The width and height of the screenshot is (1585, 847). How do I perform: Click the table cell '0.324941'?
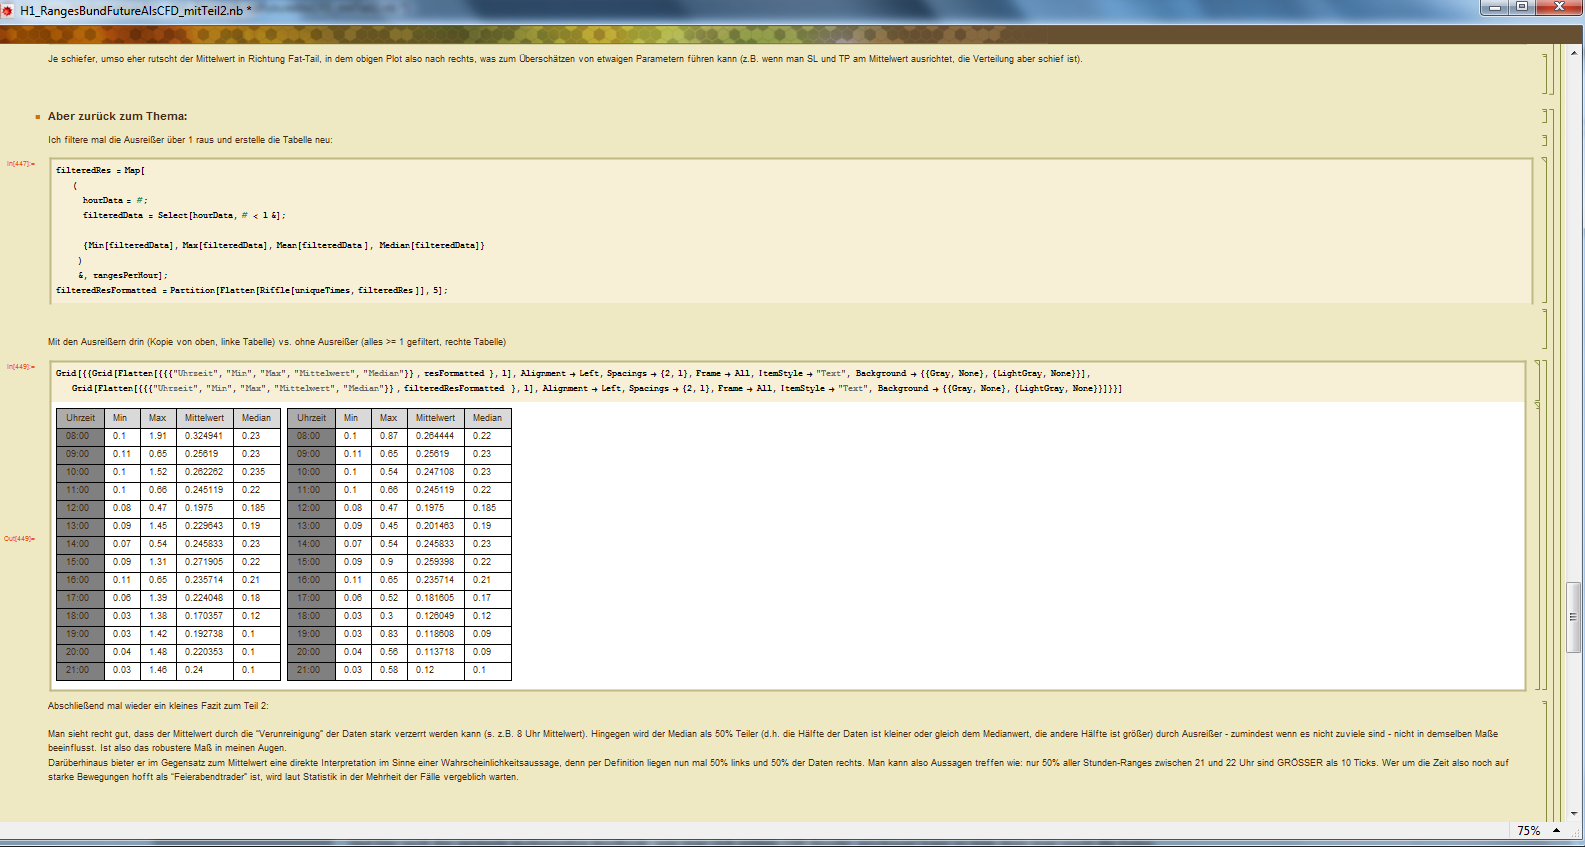(205, 436)
